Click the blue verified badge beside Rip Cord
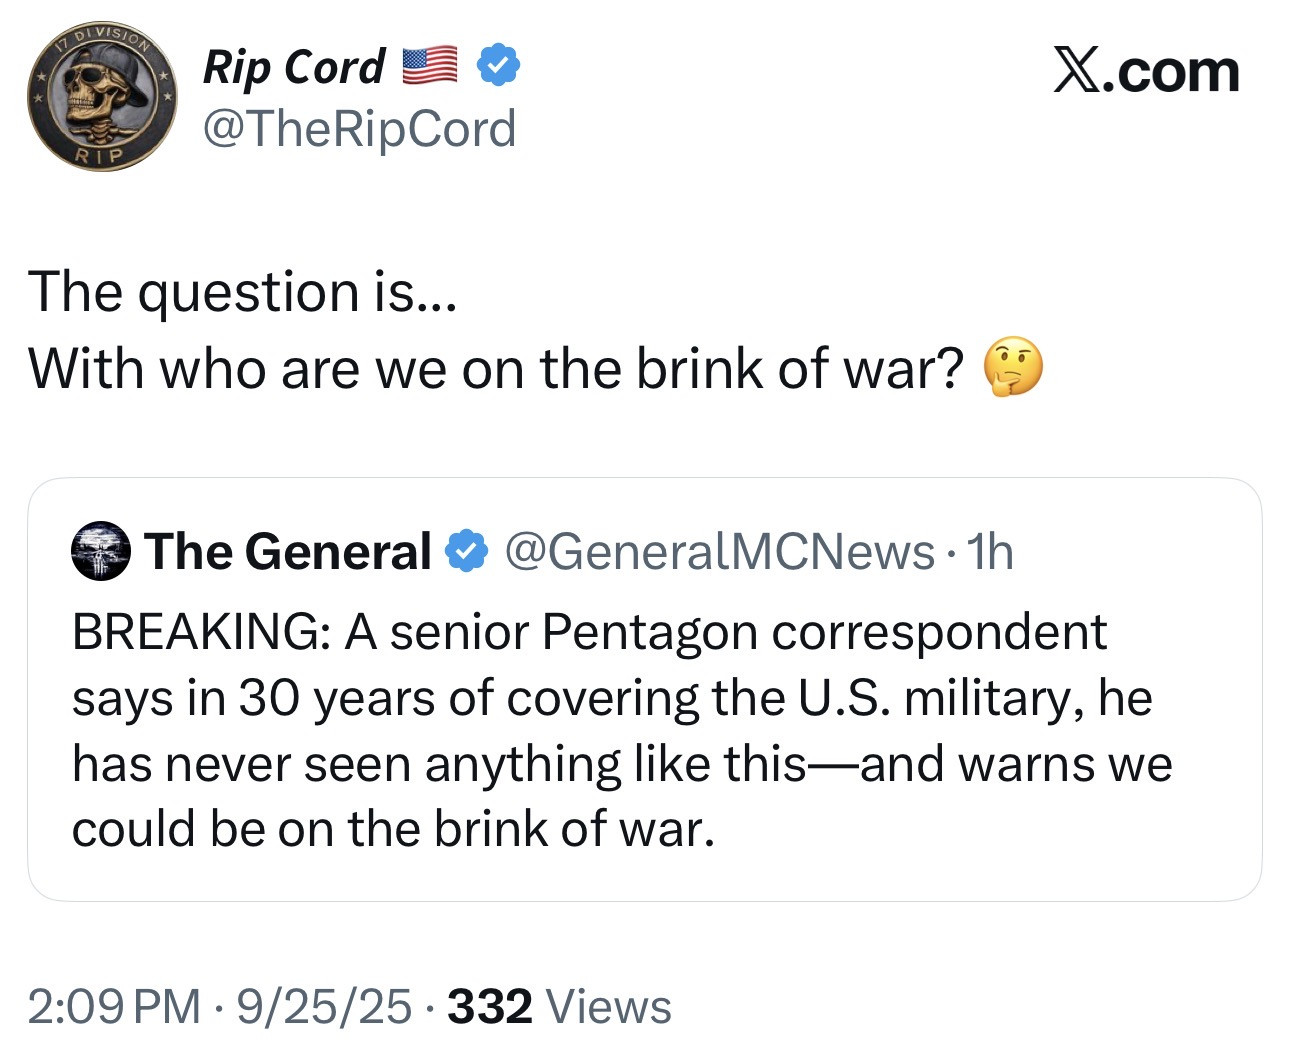Screen dimensions: 1290x1063 497,65
